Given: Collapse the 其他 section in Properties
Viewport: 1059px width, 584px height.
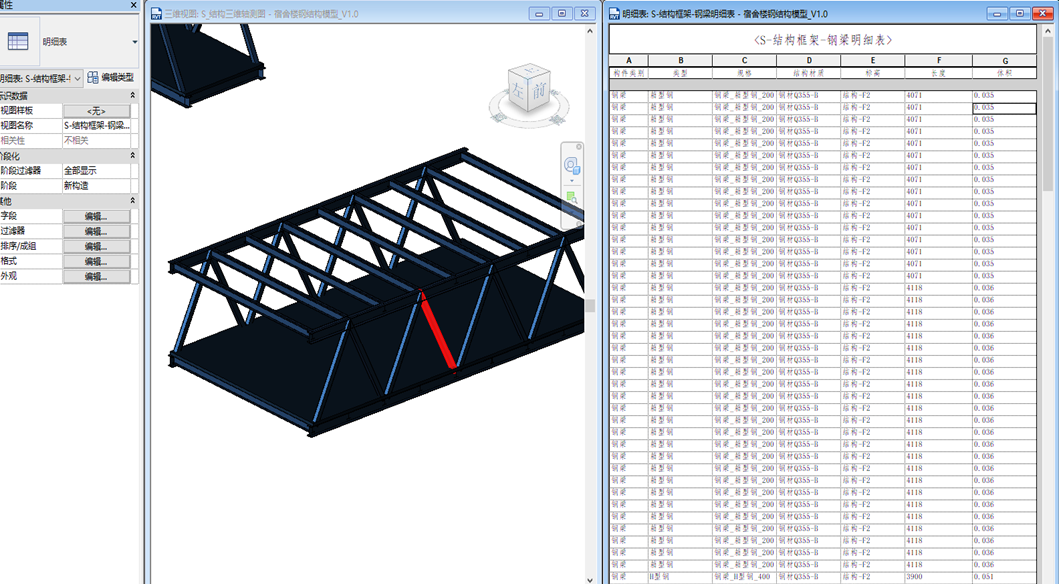Looking at the screenshot, I should (x=132, y=201).
